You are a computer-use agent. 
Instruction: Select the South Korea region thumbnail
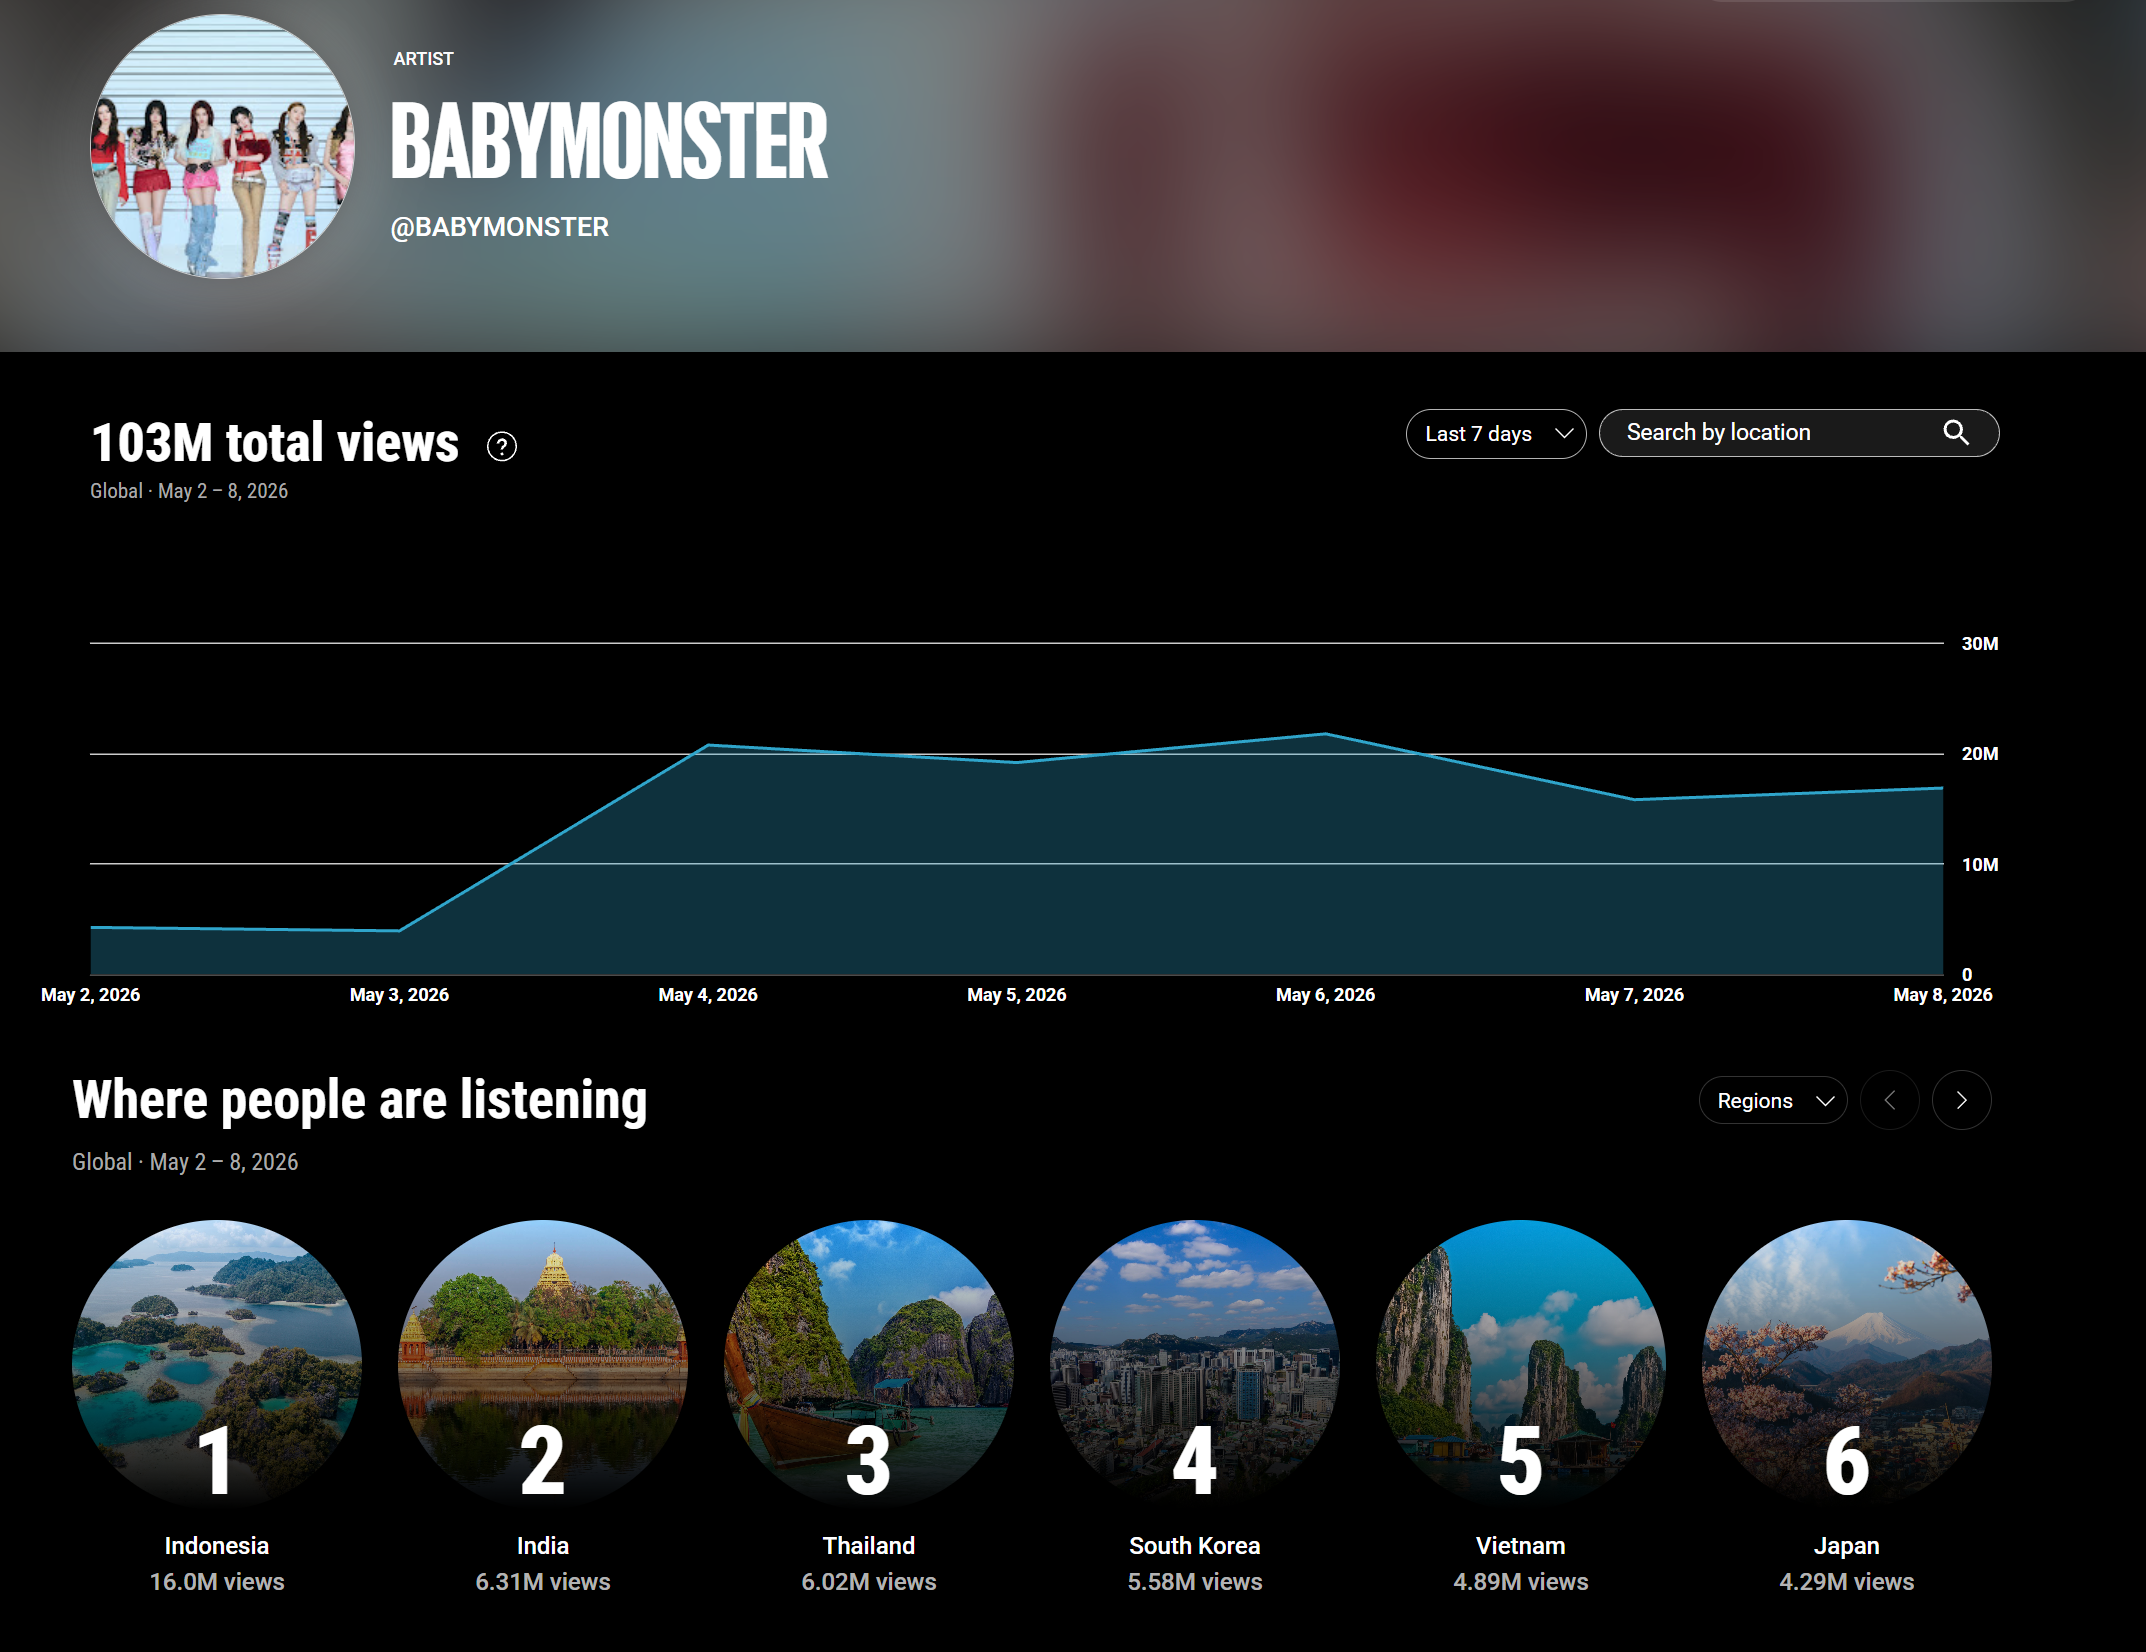pyautogui.click(x=1195, y=1363)
